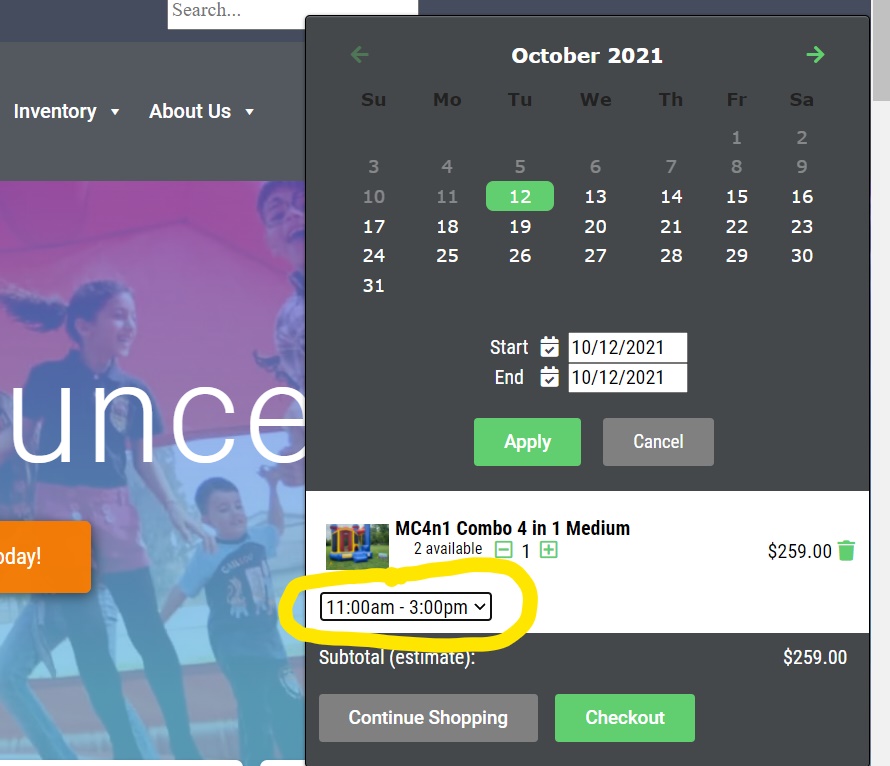The image size is (890, 766).
Task: Click the Start date input field
Action: [627, 348]
